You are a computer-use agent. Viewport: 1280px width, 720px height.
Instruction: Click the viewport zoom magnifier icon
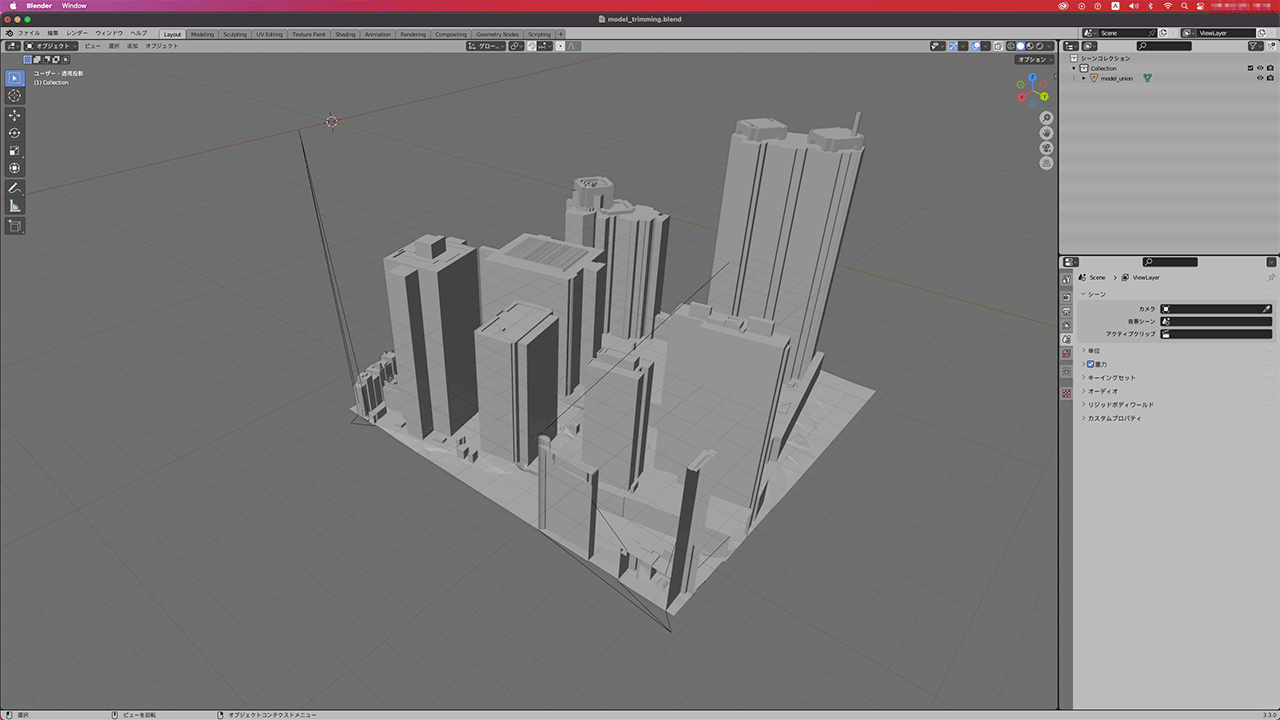[1047, 118]
